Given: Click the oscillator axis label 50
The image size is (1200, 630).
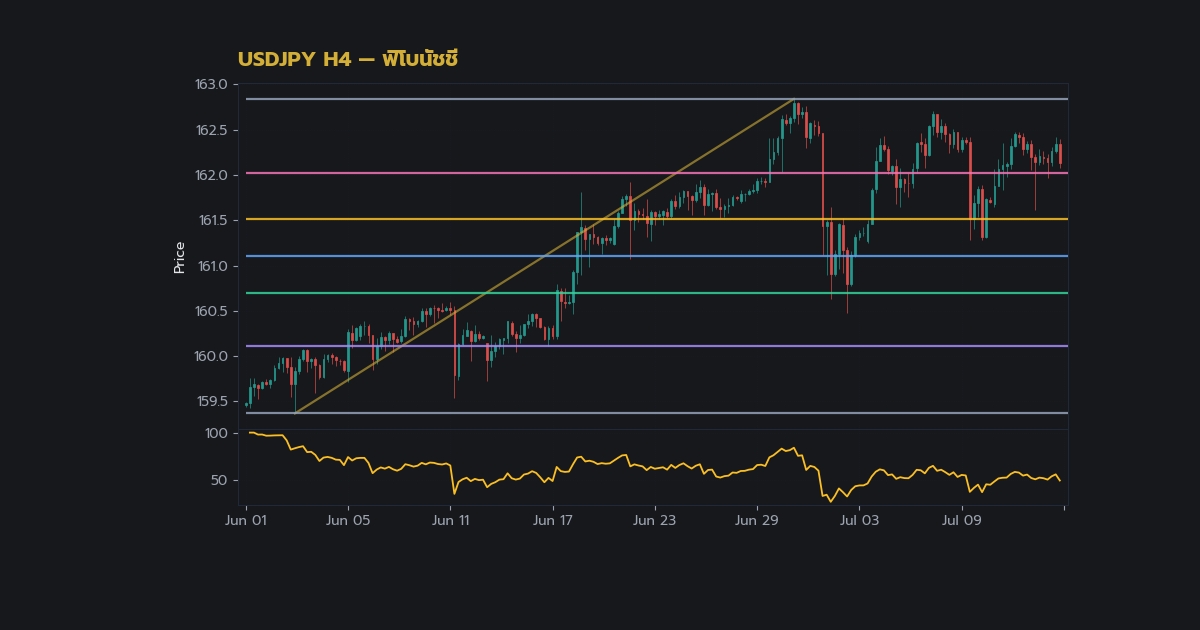Looking at the screenshot, I should (218, 480).
